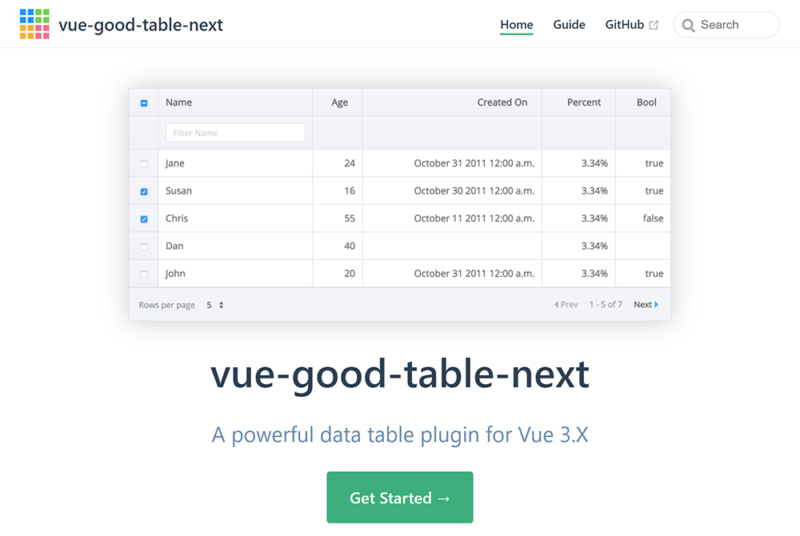Open the Rows per page dropdown
800x536 pixels.
215,305
